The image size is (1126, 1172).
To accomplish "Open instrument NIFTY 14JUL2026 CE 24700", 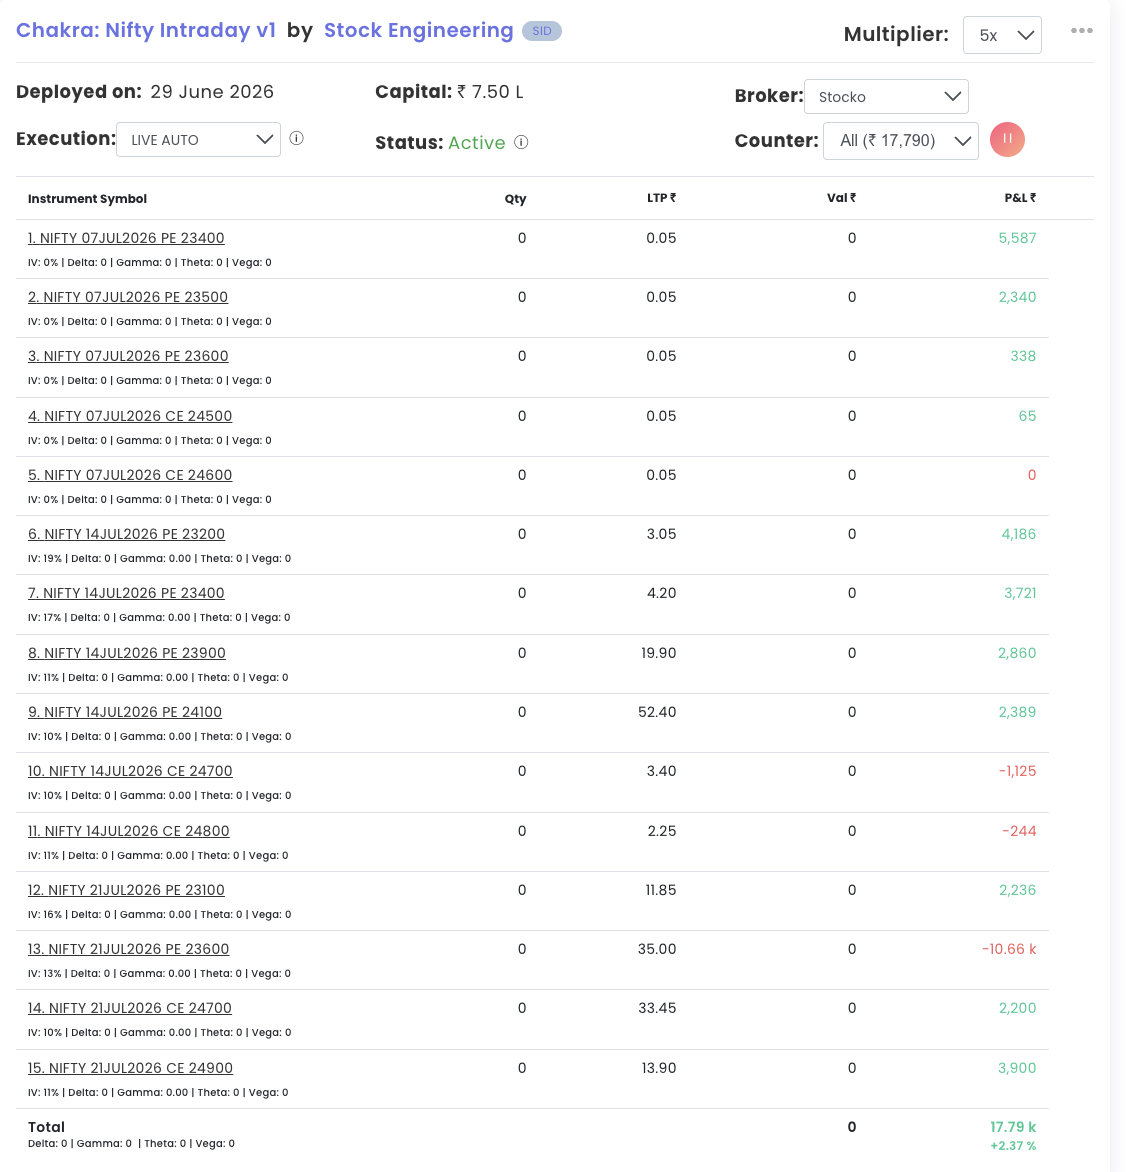I will click(x=130, y=771).
